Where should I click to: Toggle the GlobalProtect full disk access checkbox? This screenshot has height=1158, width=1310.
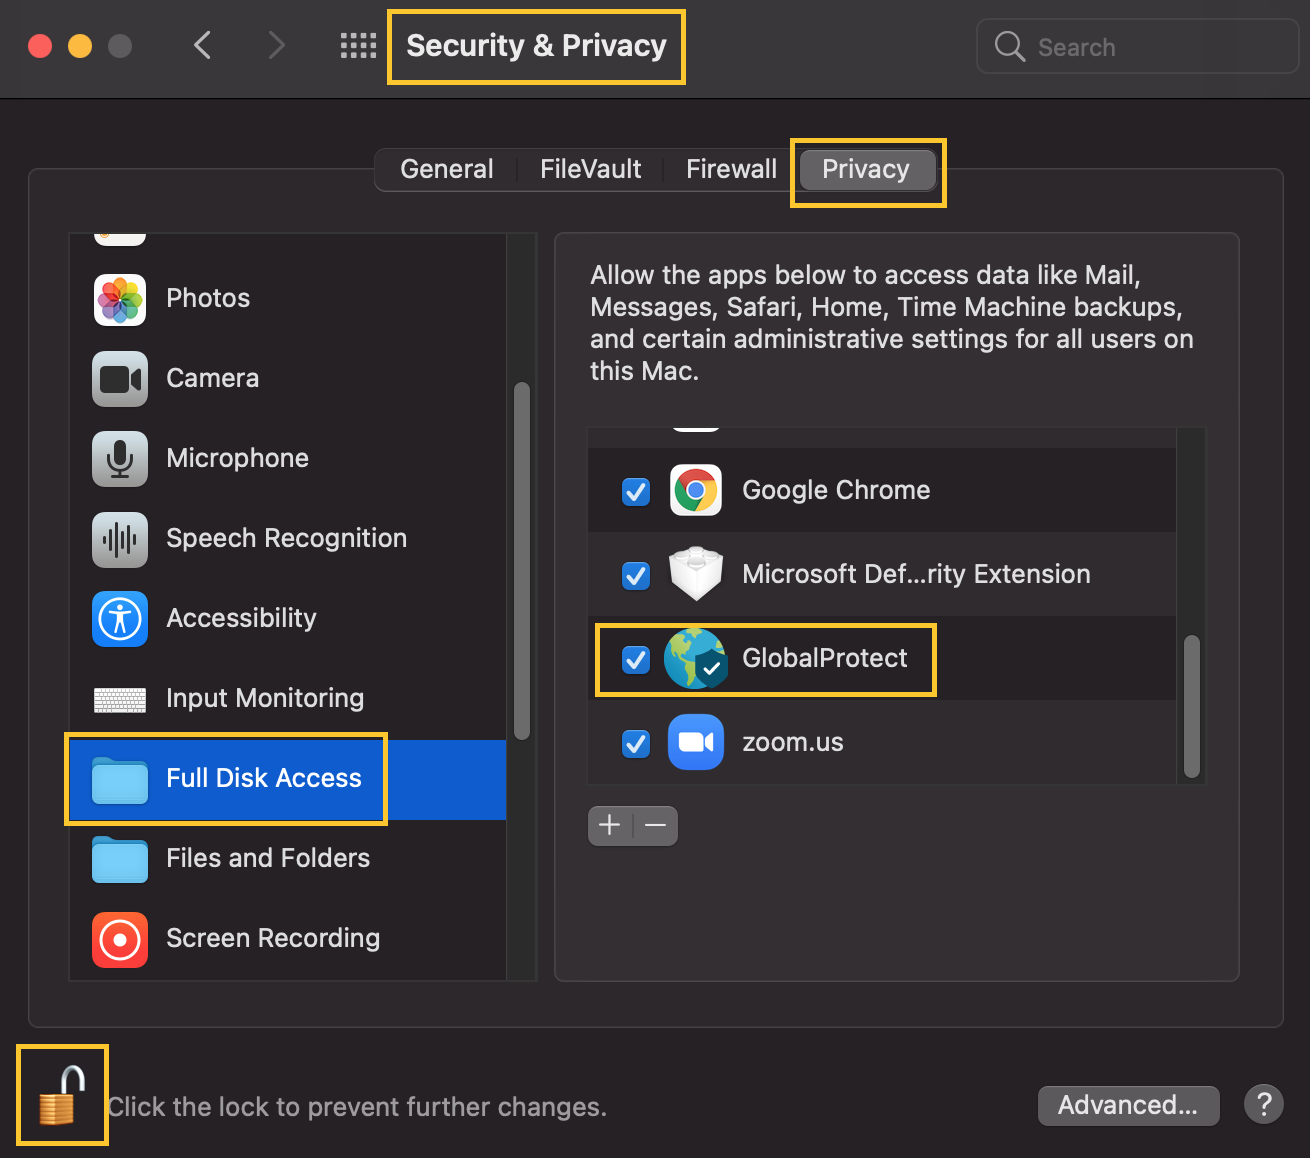[x=636, y=659]
